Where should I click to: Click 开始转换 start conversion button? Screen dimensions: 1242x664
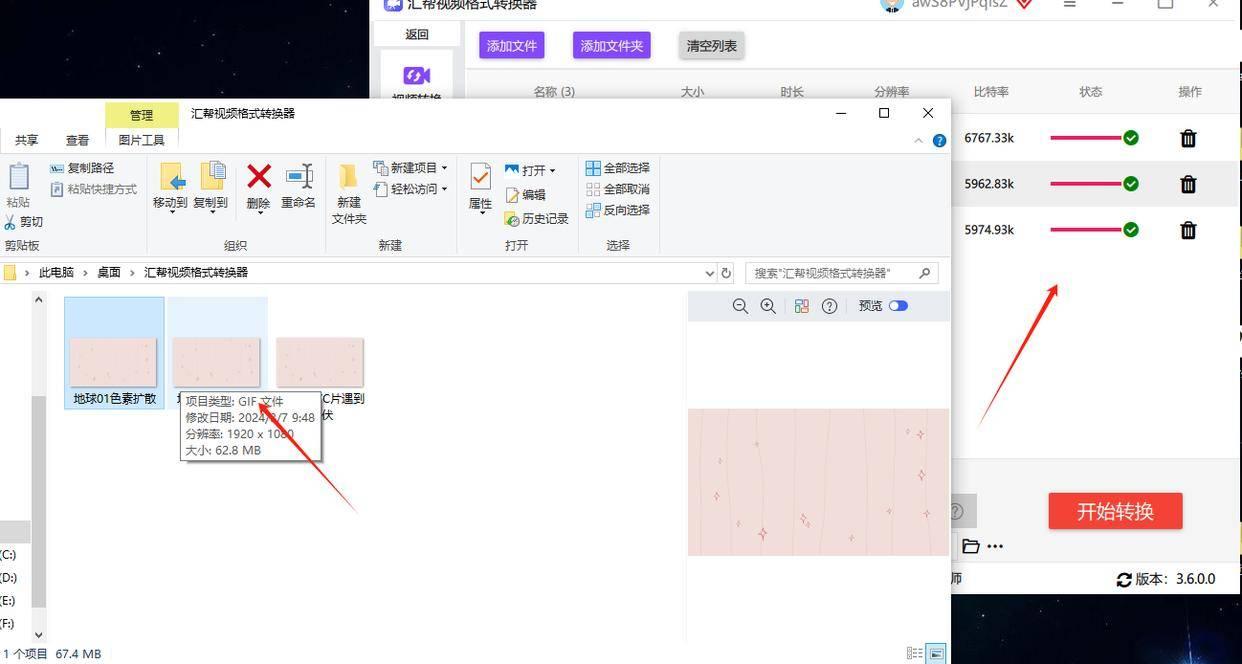pos(1115,511)
